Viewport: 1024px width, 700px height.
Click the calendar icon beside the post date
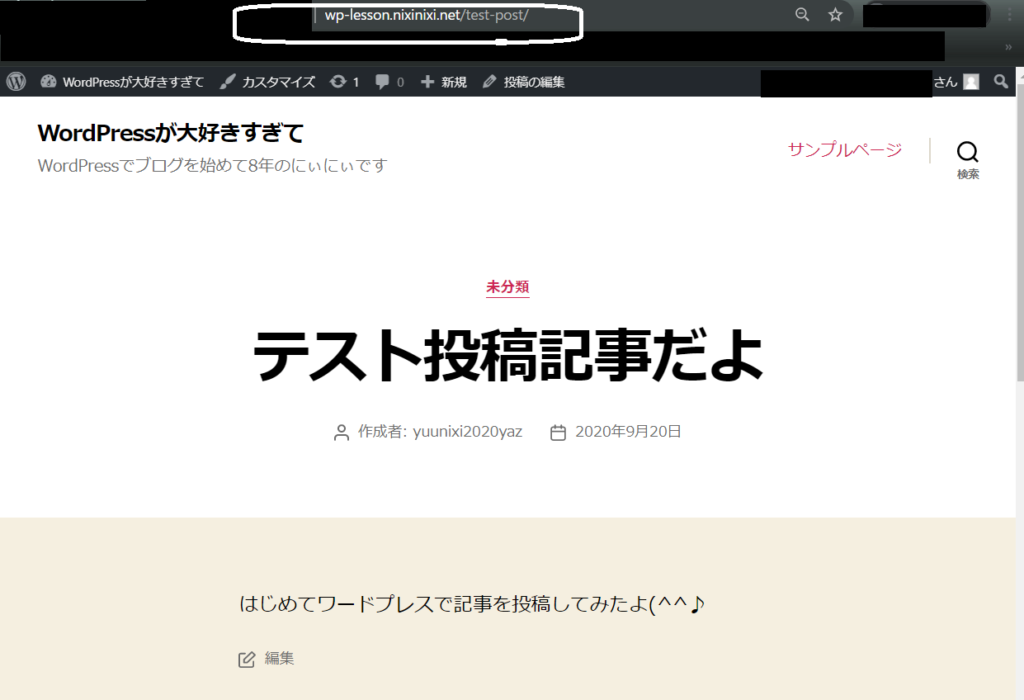tap(558, 432)
